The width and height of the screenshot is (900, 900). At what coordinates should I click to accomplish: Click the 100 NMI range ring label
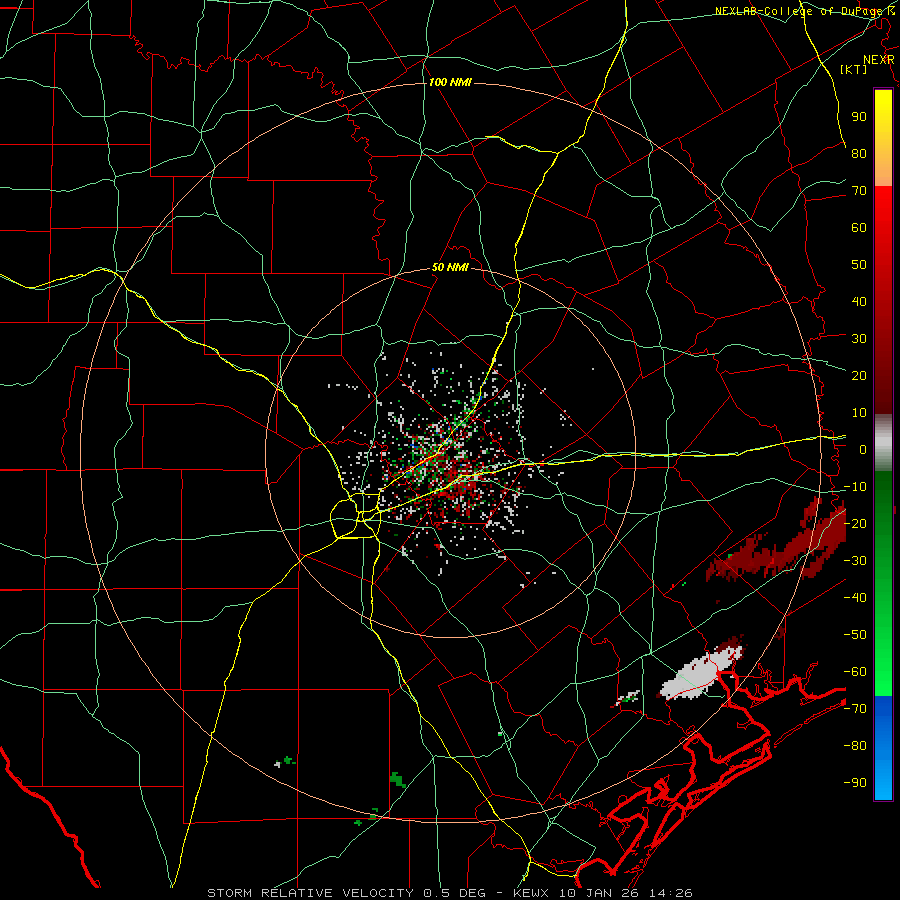pyautogui.click(x=450, y=82)
